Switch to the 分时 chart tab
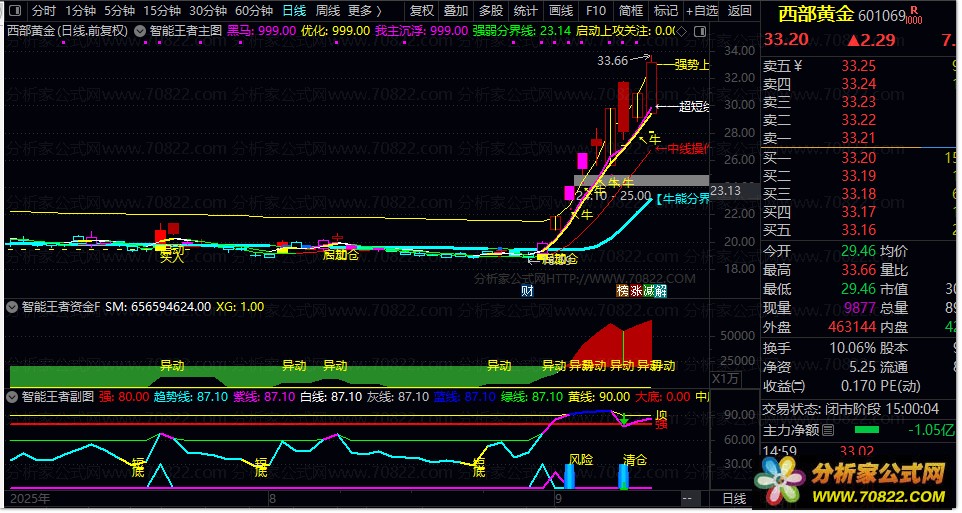This screenshot has height=513, width=962. tap(44, 10)
